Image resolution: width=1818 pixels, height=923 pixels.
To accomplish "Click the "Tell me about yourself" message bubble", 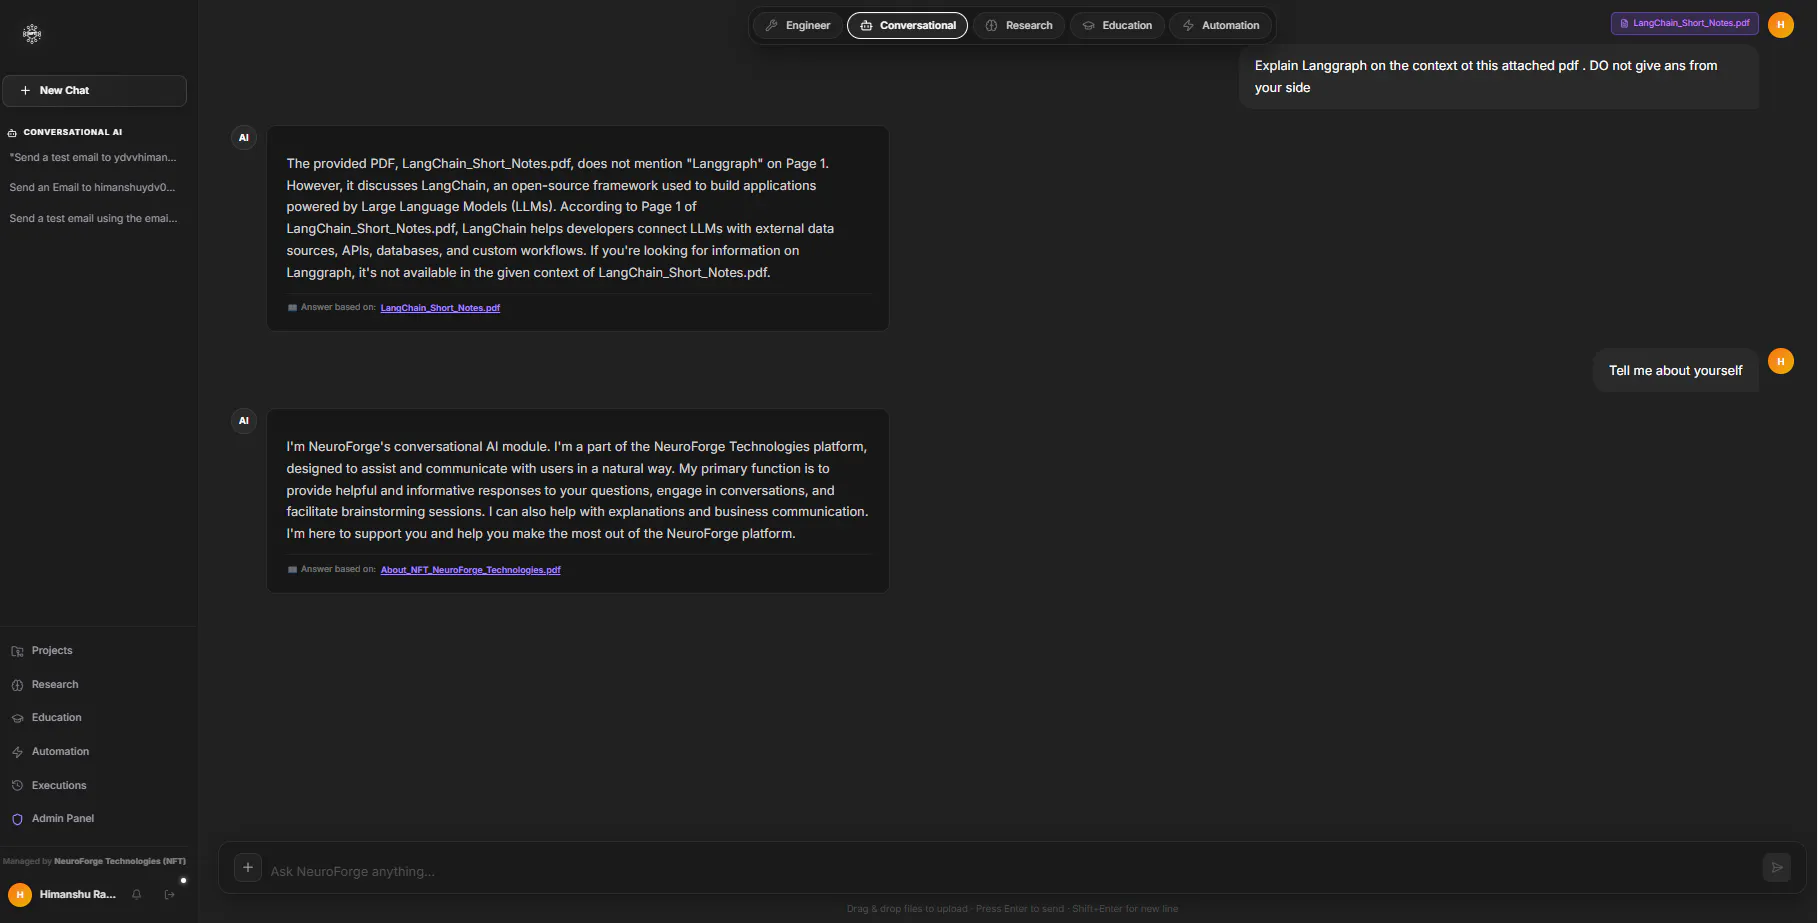I will click(1675, 370).
